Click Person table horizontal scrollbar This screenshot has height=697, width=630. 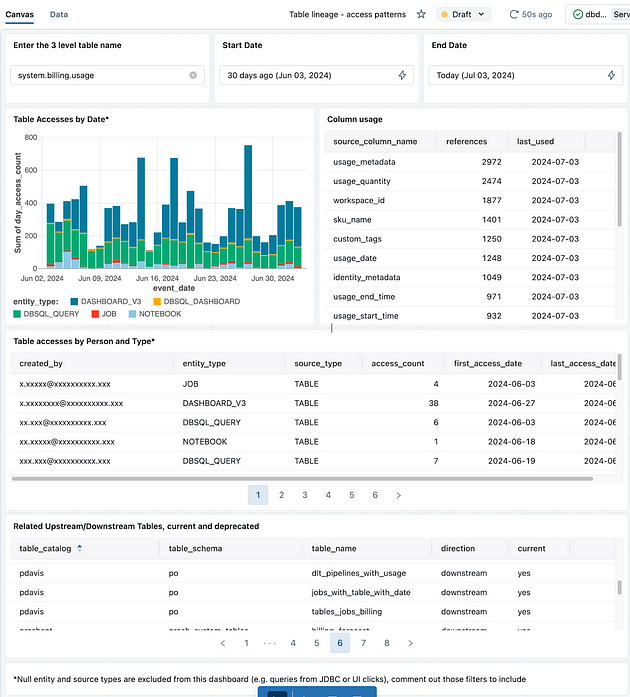coord(302,479)
